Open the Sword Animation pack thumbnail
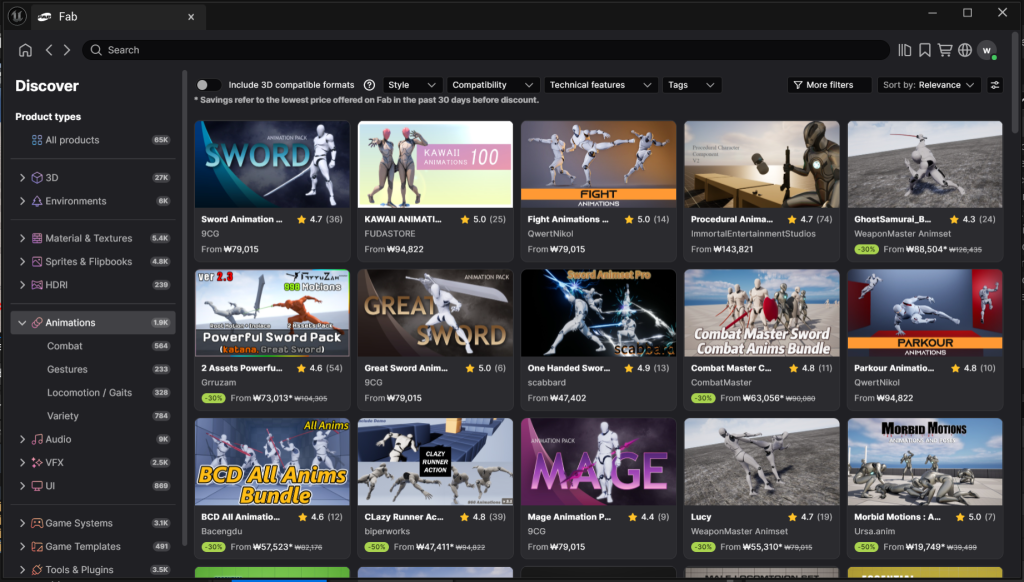The height and width of the screenshot is (582, 1024). tap(272, 165)
